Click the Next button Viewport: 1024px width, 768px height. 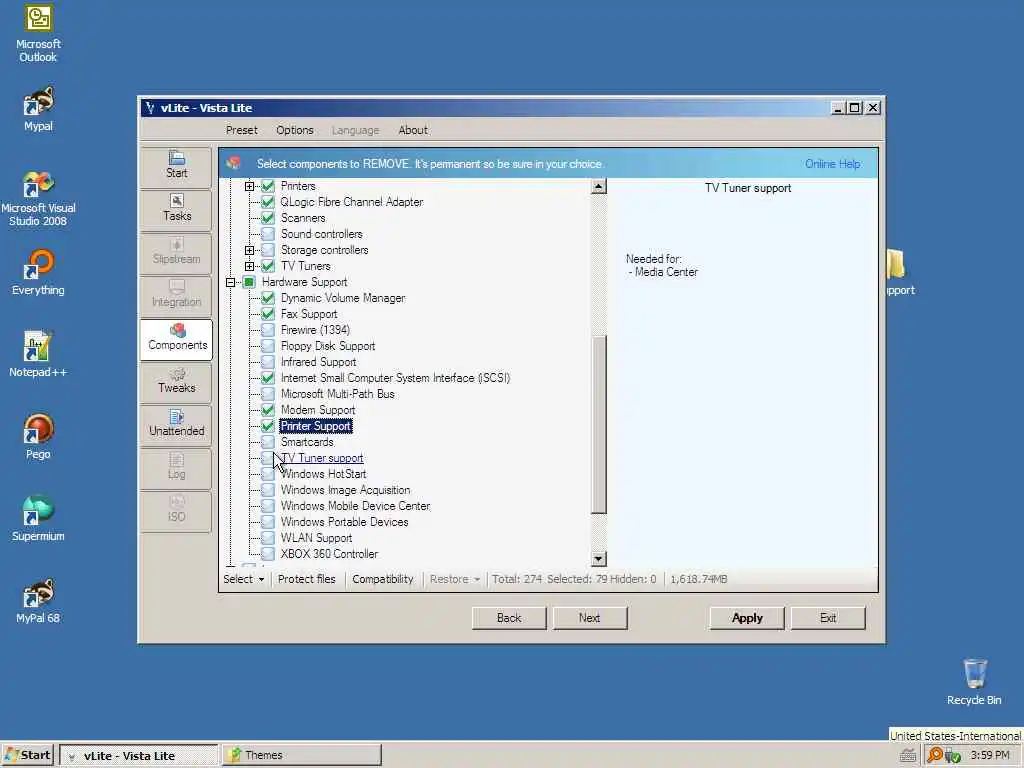coord(590,618)
